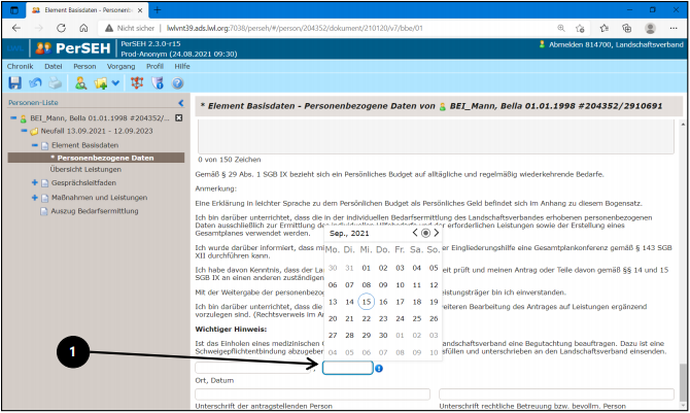The height and width of the screenshot is (413, 690).
Task: Open the browser three-dots settings menu
Action: point(673,28)
